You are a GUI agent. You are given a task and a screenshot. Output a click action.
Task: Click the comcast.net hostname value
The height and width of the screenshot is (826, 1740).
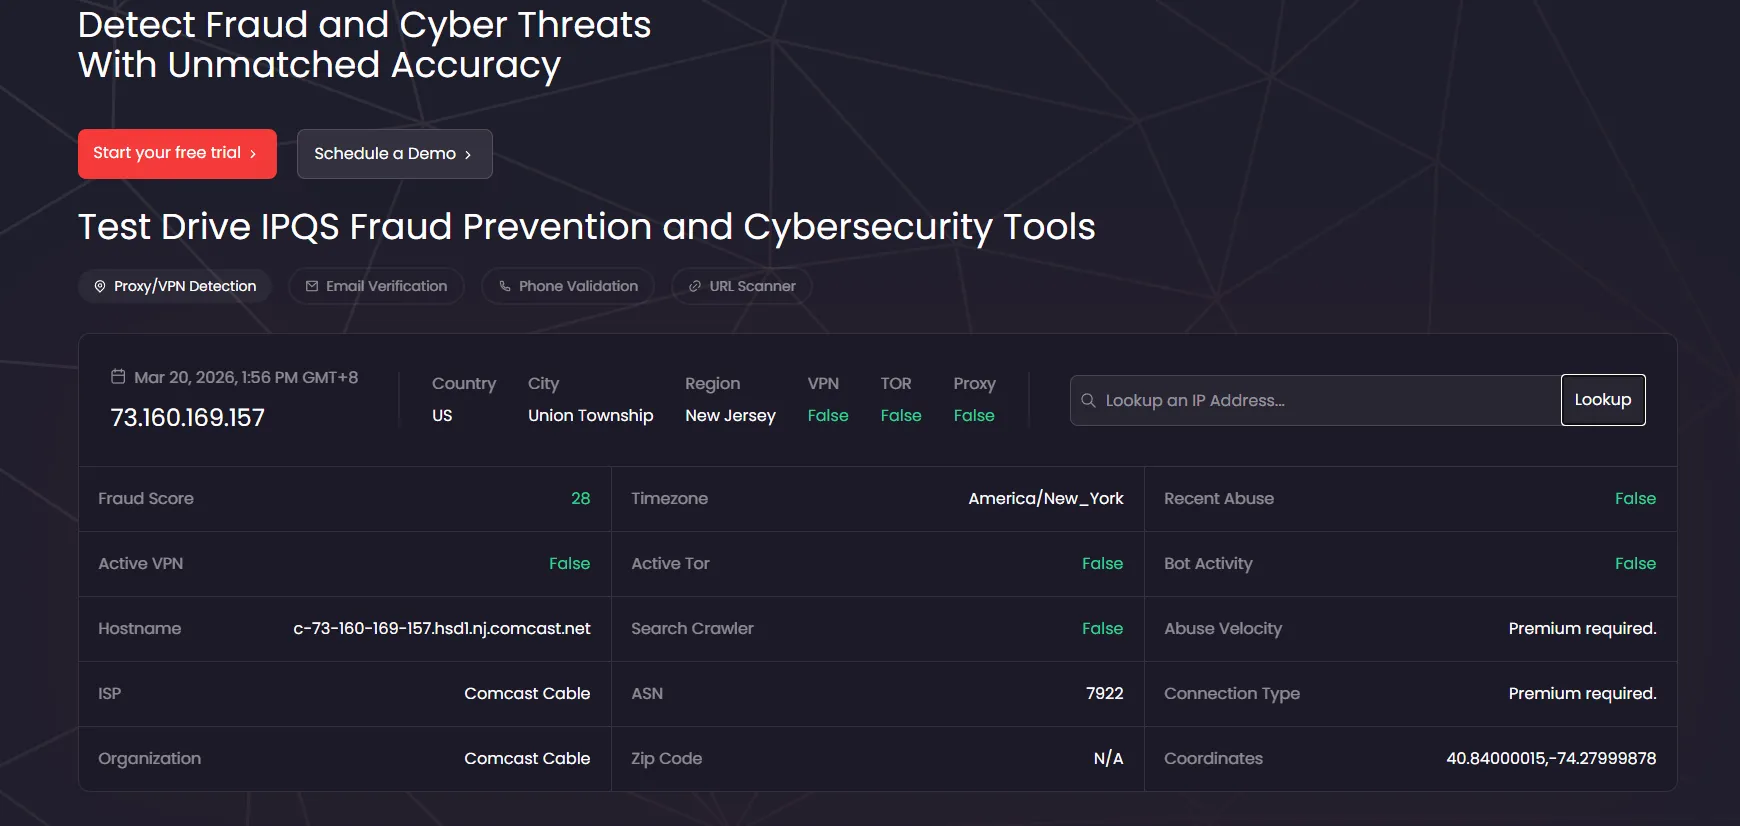coord(441,629)
